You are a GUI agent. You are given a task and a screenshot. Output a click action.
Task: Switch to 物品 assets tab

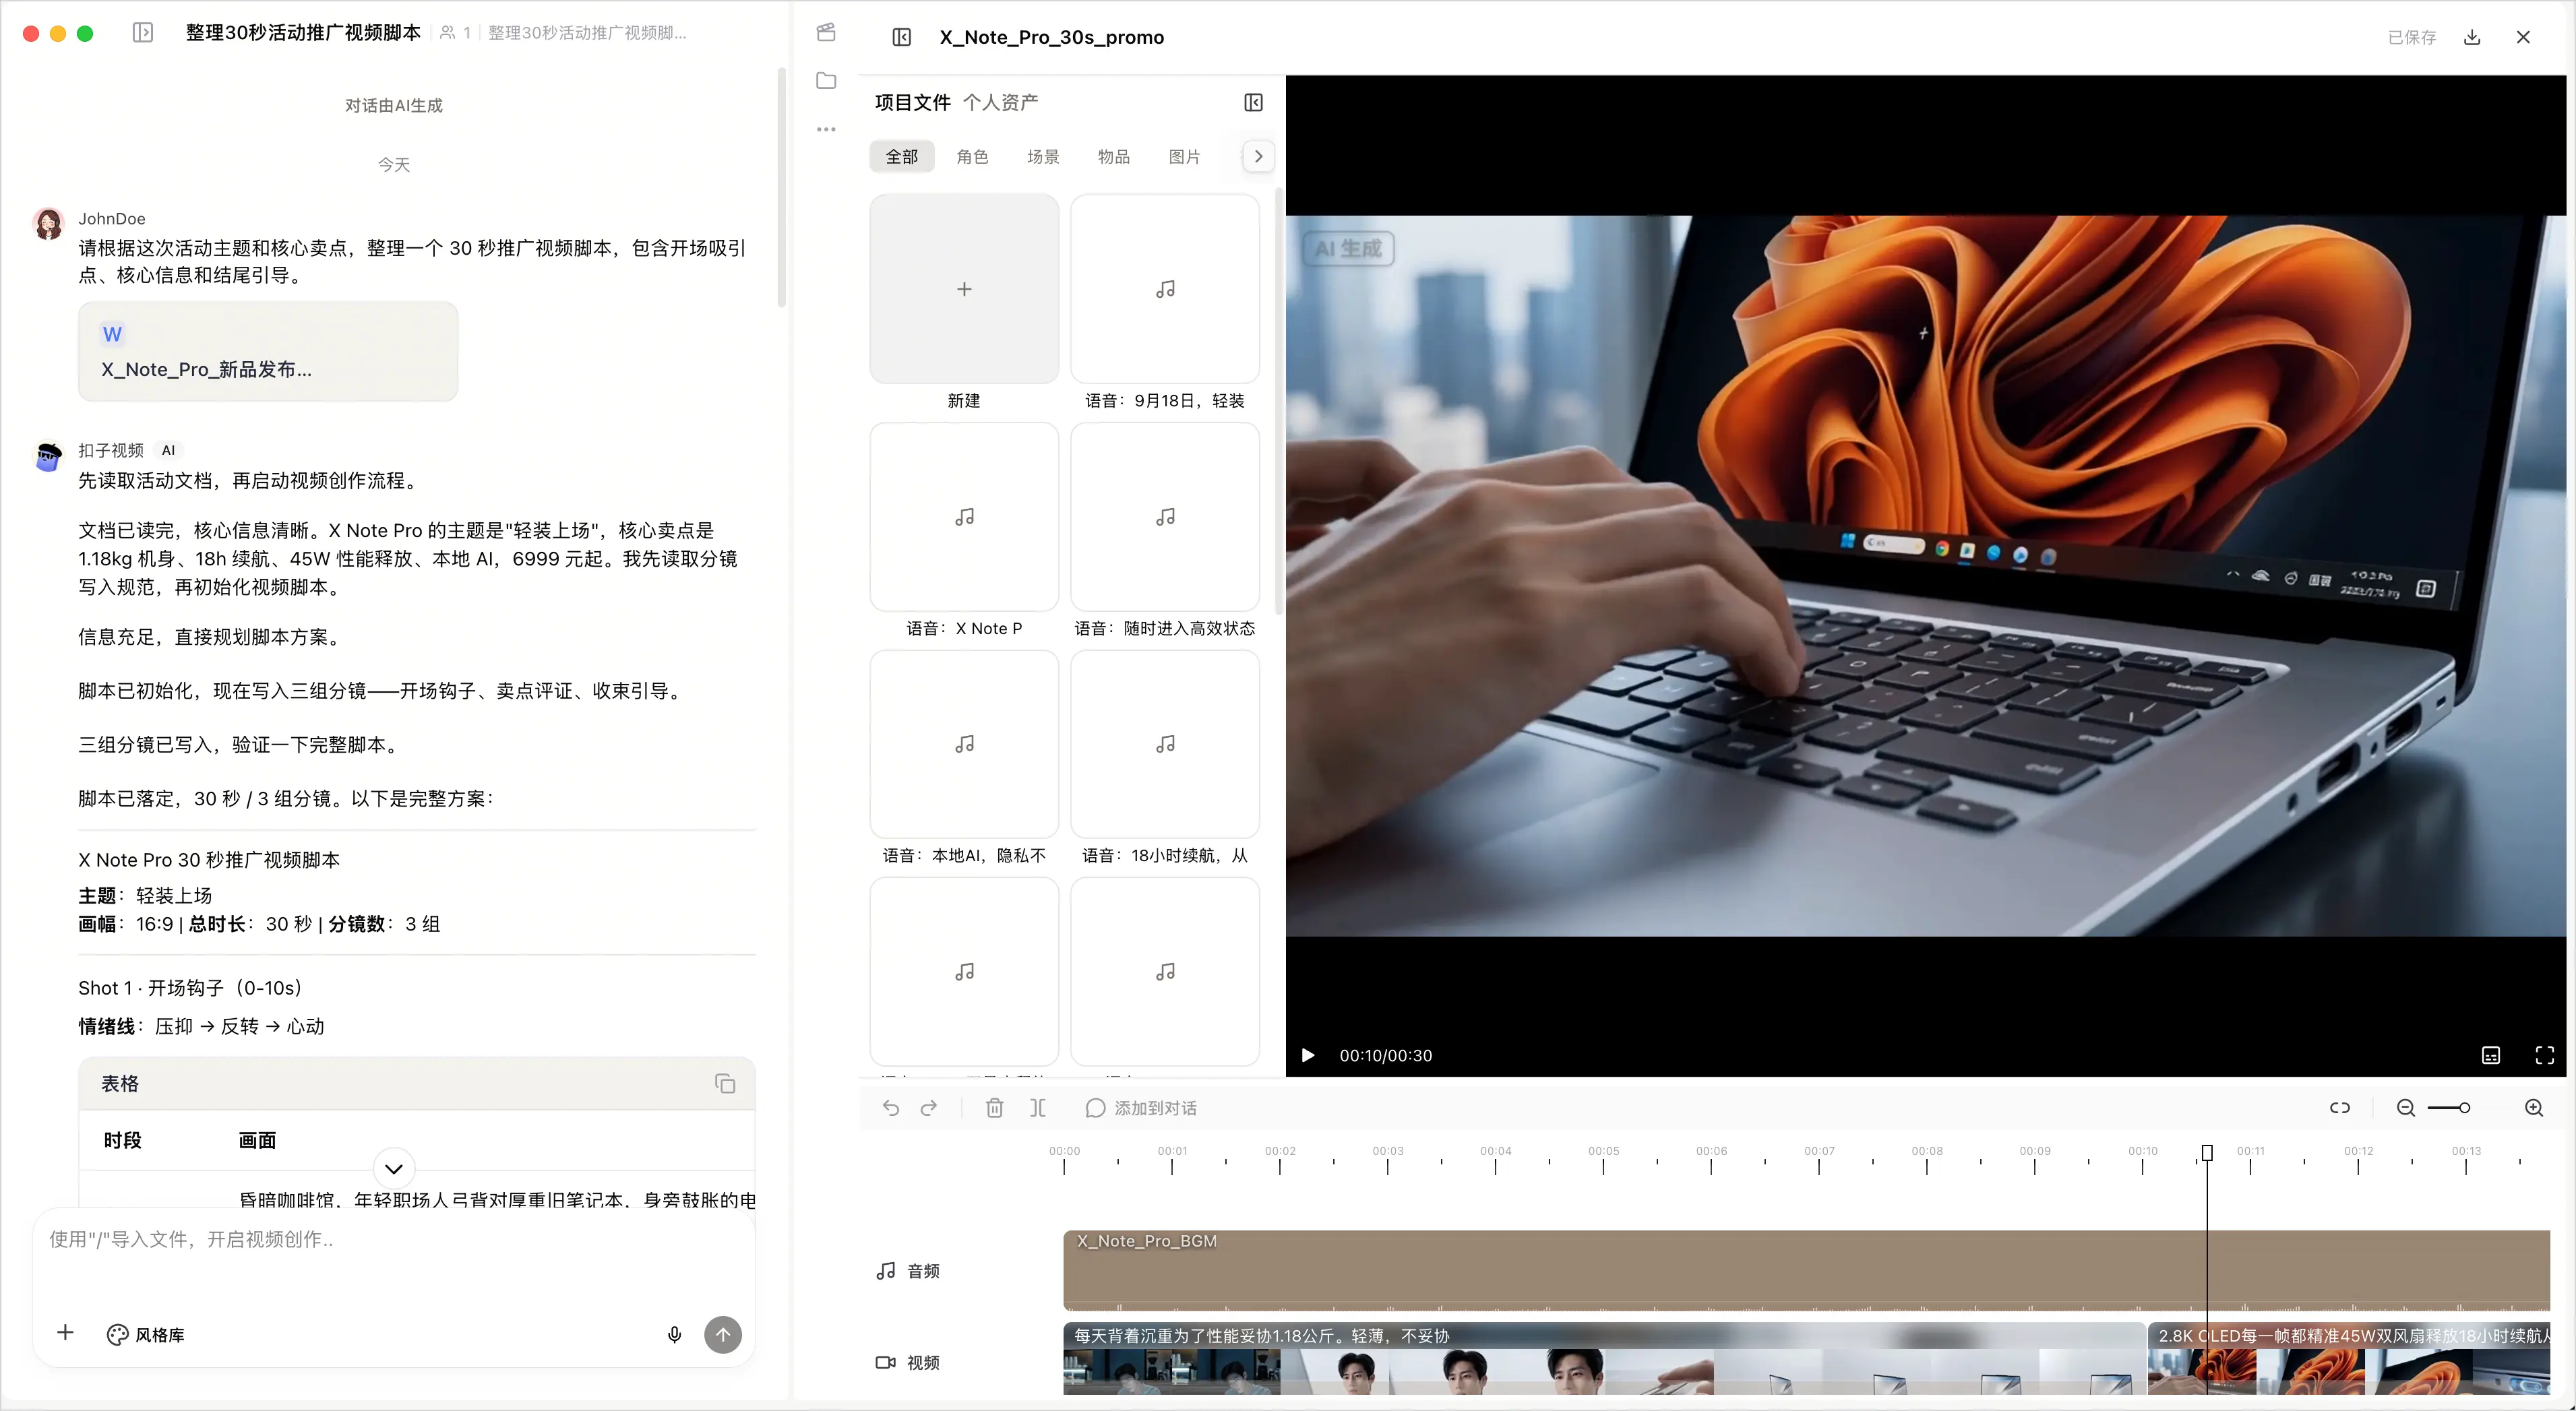click(1114, 156)
